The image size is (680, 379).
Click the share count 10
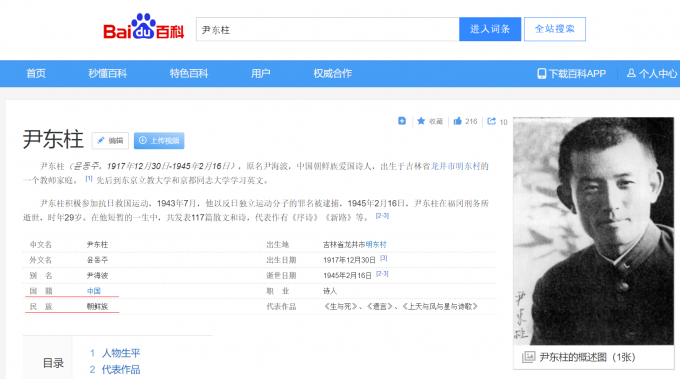[x=503, y=122]
